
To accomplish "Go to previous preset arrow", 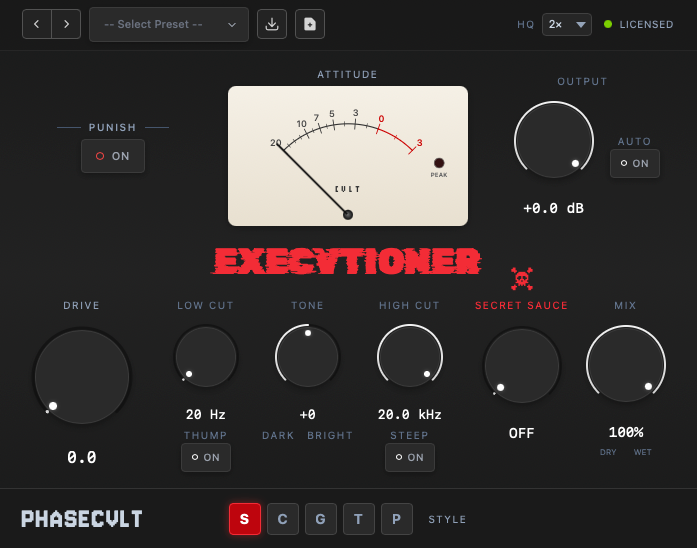I will [37, 24].
